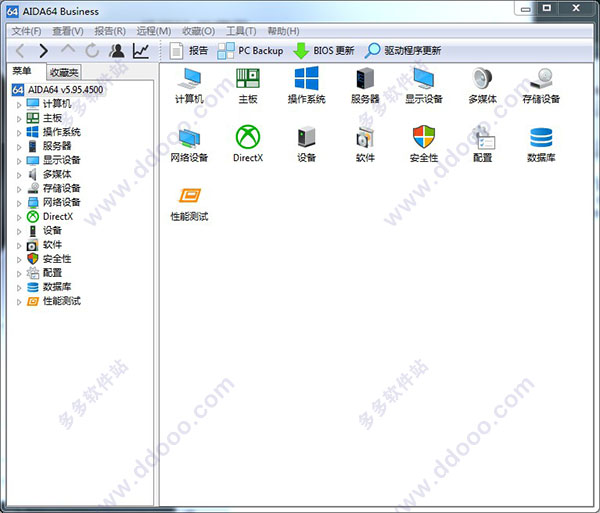
Task: Select 数据库 in the sidebar tree
Action: 57,287
